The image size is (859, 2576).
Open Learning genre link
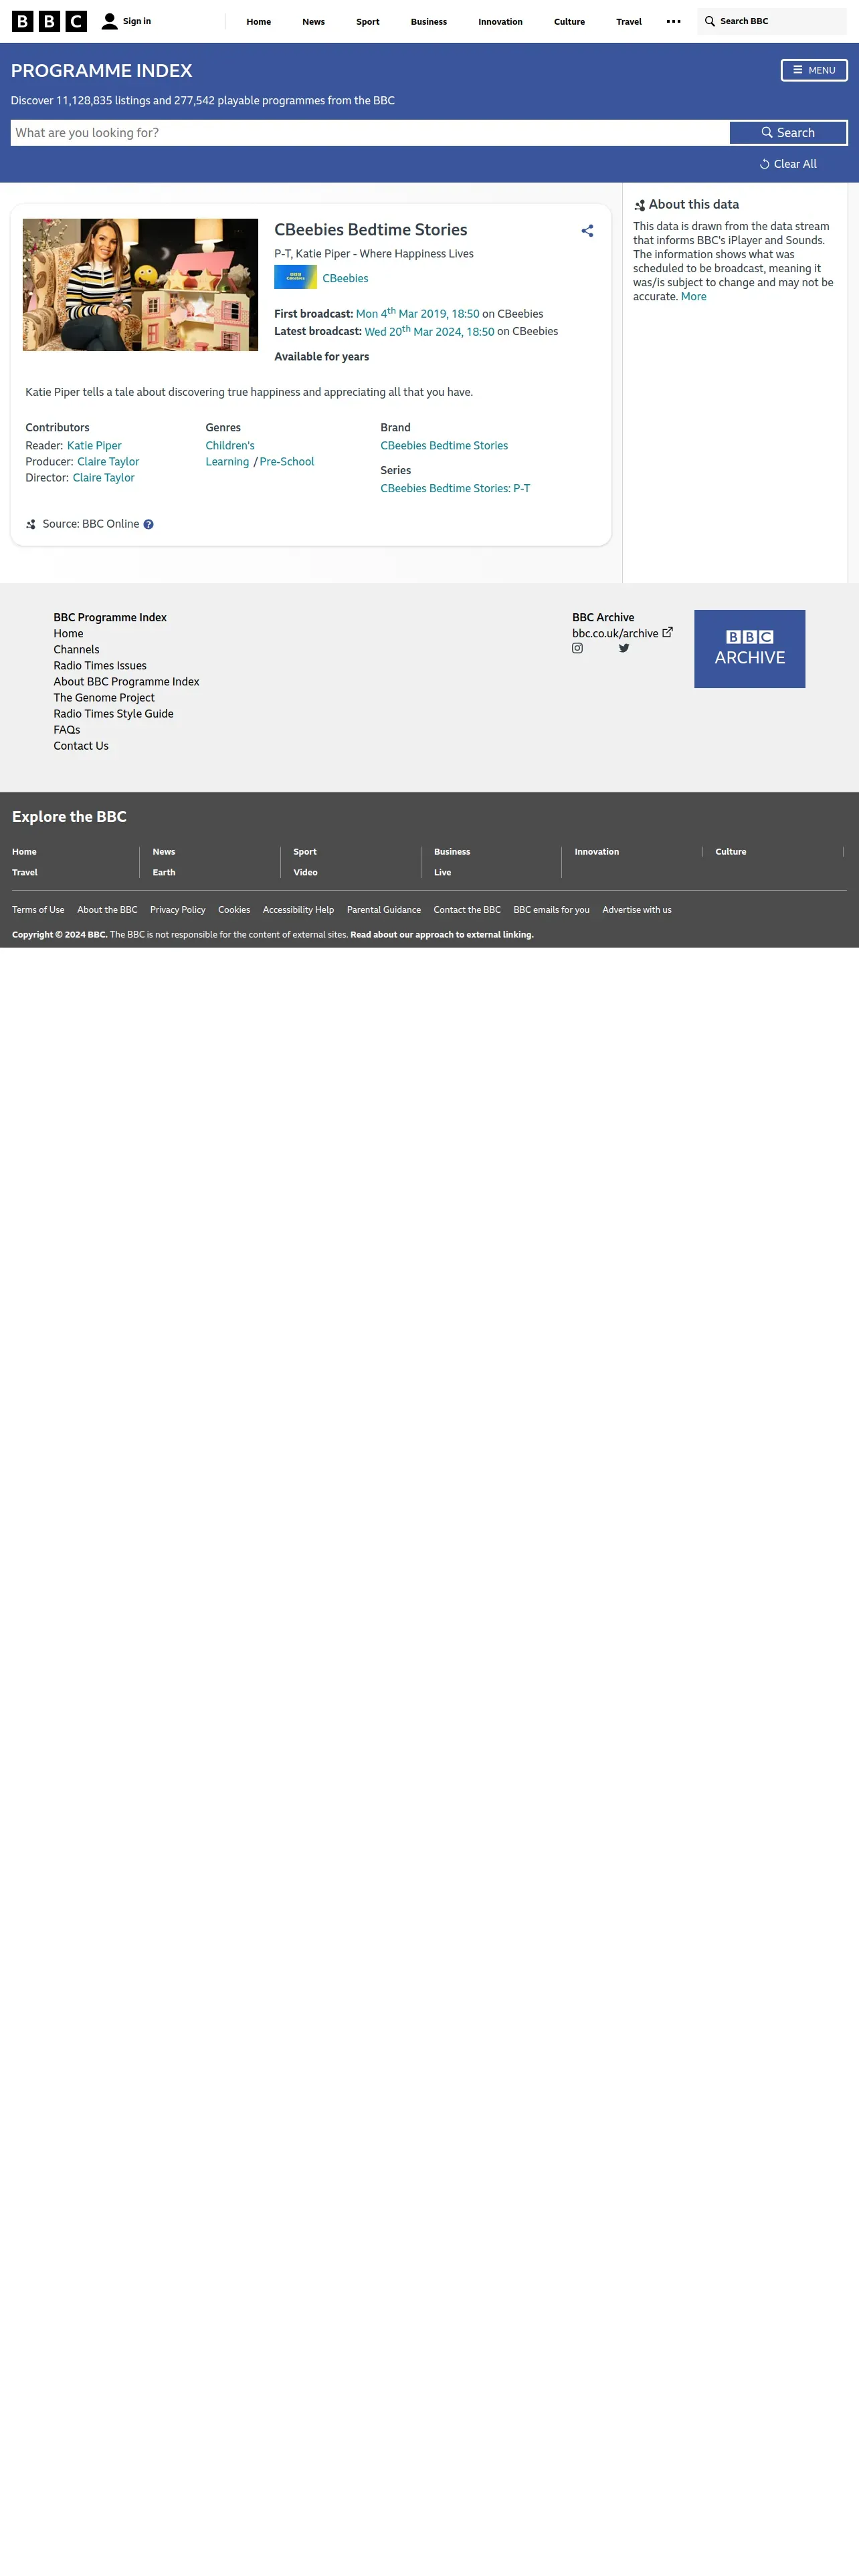coord(227,462)
